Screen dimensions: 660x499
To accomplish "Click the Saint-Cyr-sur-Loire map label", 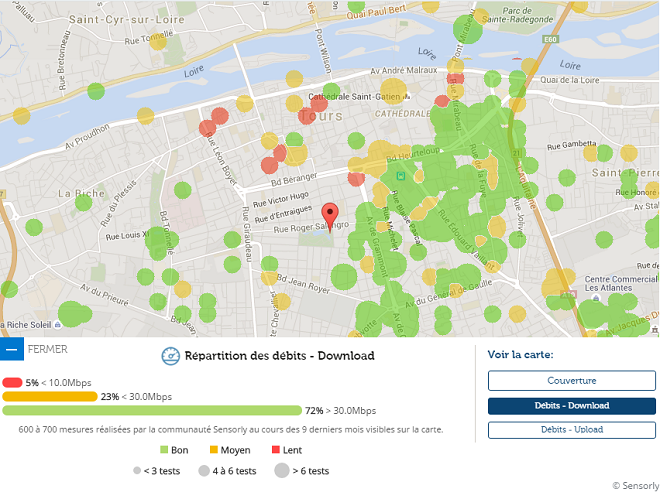I will coord(127,20).
